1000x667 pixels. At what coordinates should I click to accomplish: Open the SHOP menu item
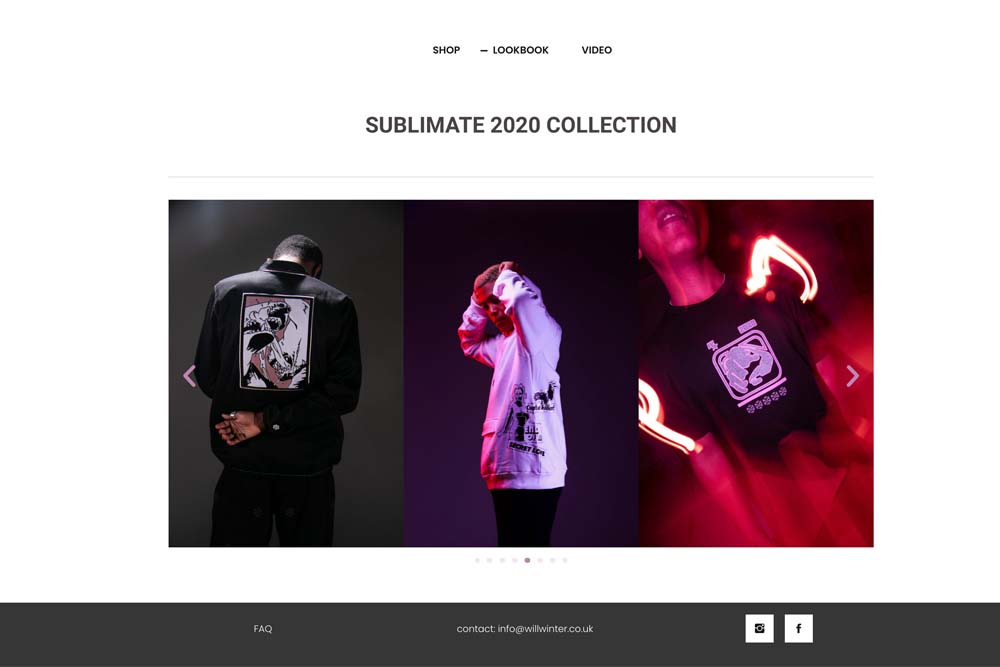[x=446, y=50]
